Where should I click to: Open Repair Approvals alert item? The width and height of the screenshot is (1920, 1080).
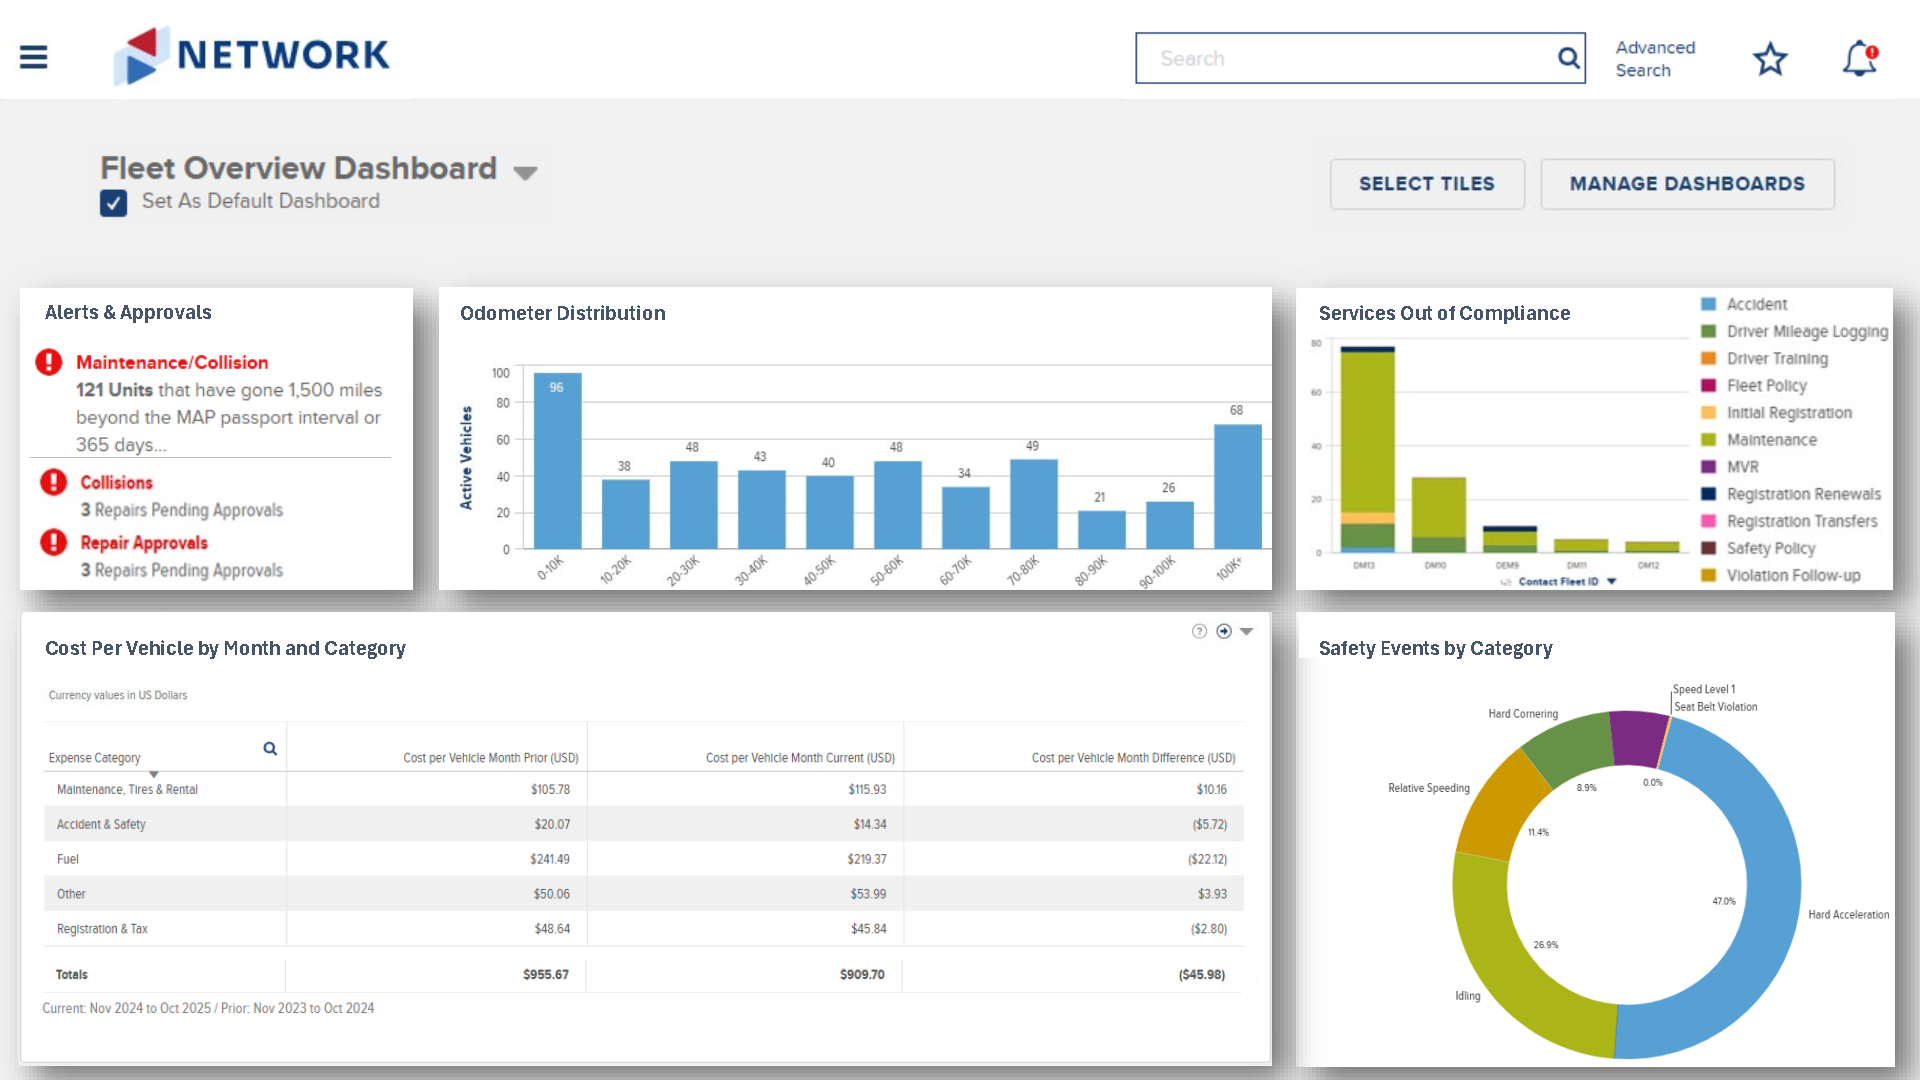[x=144, y=543]
